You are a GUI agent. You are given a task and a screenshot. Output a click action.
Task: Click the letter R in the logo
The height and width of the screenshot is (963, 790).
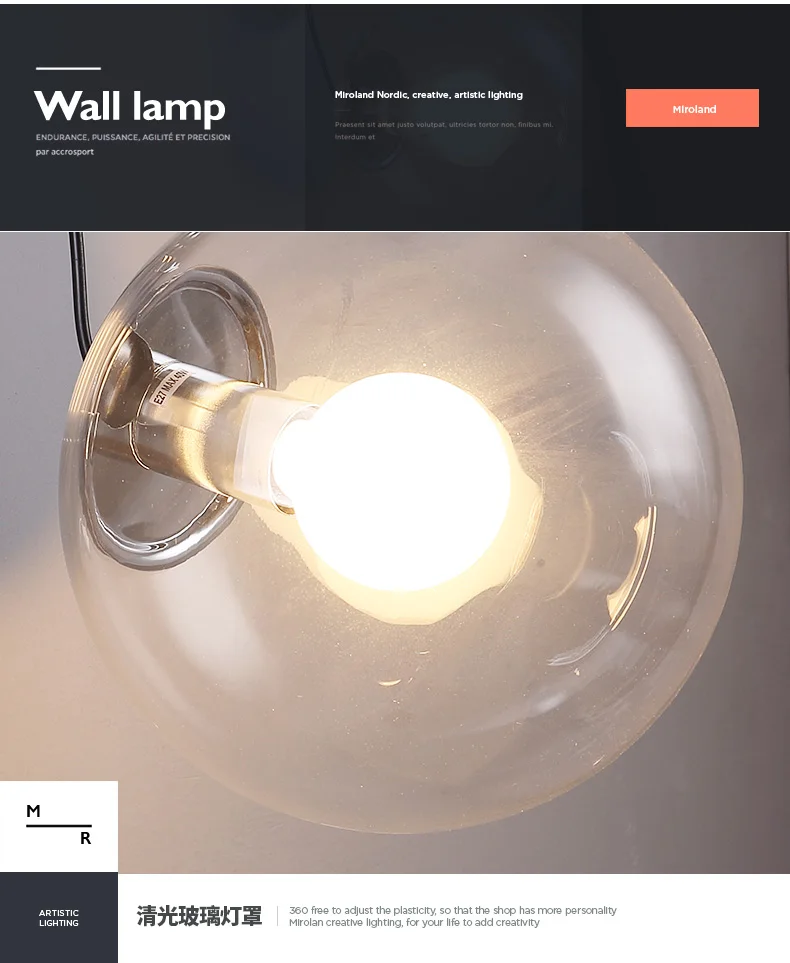click(x=85, y=838)
